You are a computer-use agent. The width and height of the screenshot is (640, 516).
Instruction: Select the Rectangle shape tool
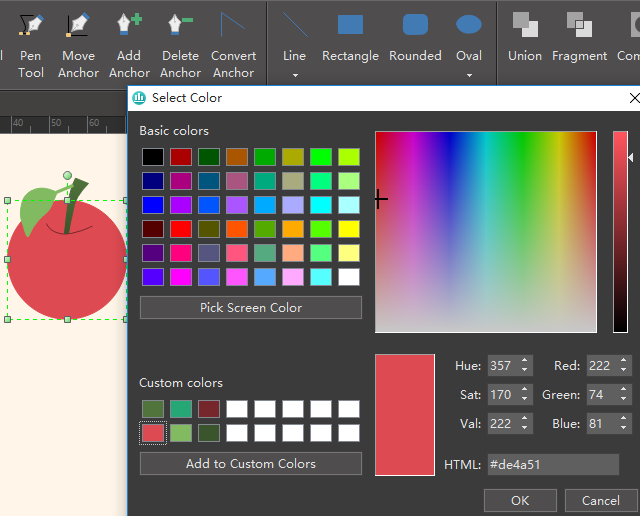click(x=350, y=38)
